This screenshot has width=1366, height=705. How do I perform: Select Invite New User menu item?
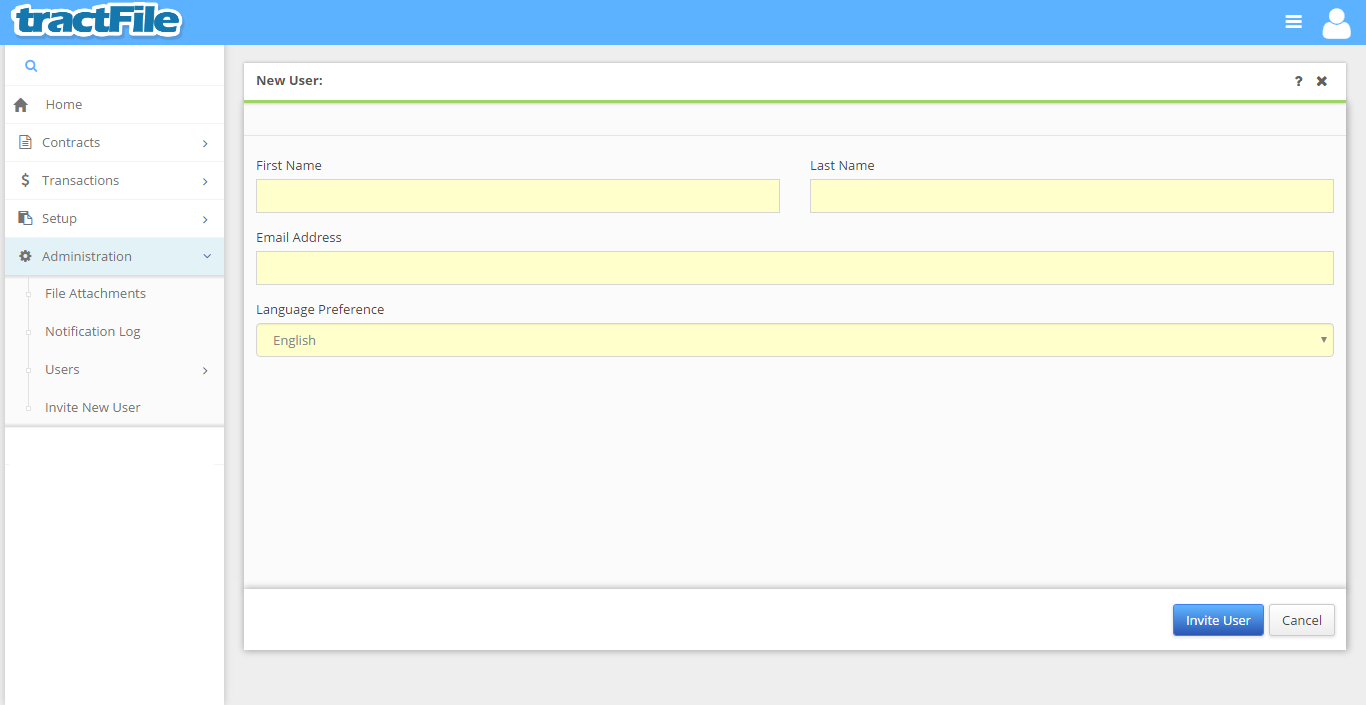coord(92,408)
